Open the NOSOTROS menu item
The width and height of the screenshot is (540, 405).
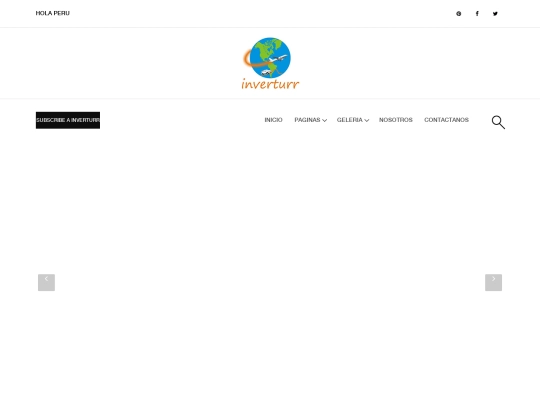(396, 120)
